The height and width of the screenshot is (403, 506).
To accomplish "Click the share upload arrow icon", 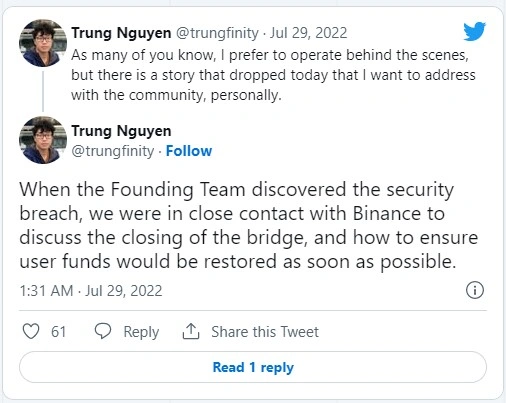I will 191,331.
